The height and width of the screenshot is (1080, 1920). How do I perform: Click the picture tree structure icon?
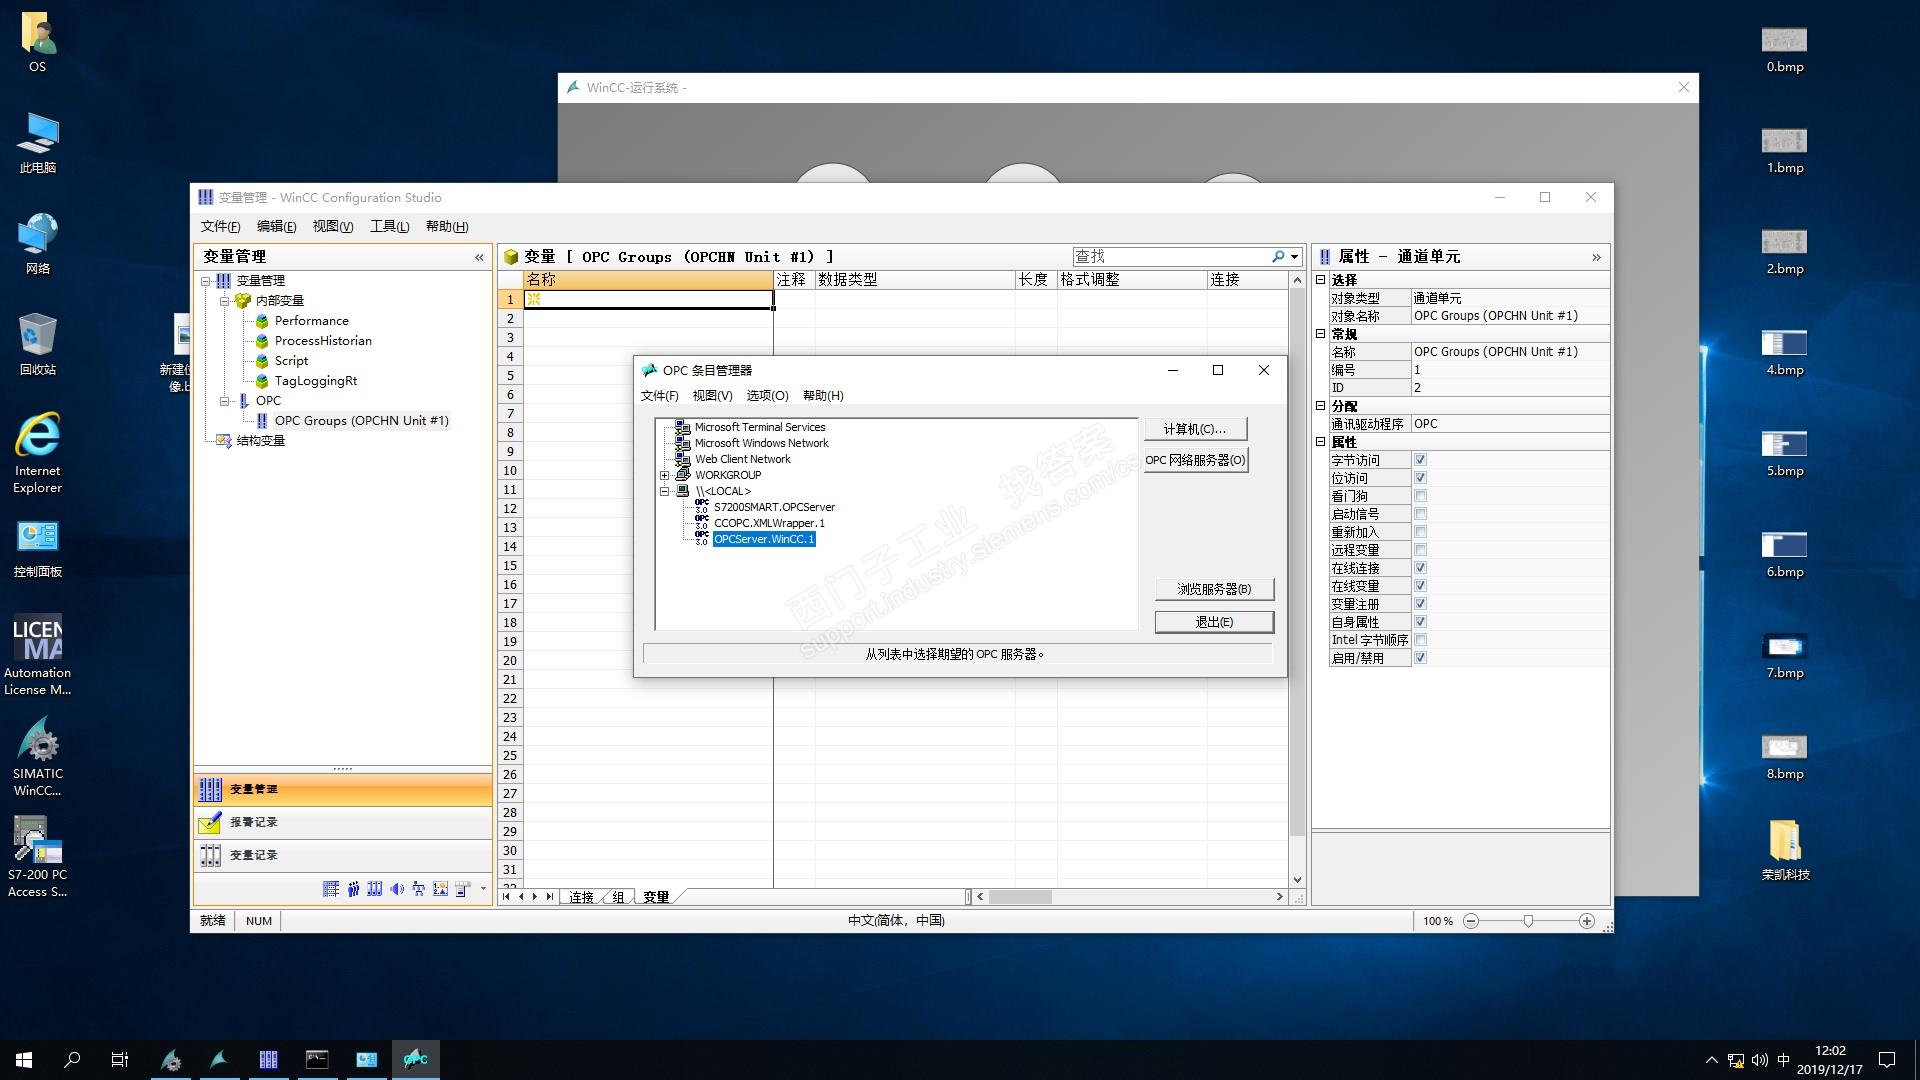[x=418, y=889]
